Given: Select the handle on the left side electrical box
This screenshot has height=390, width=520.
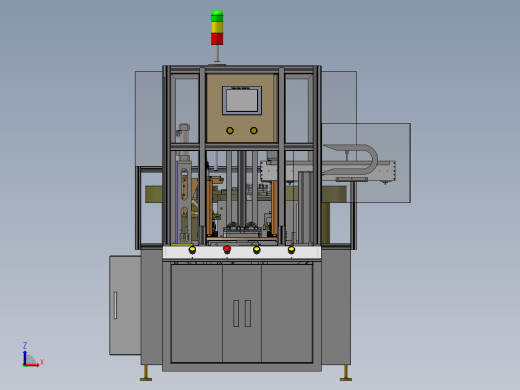Looking at the screenshot, I should pyautogui.click(x=115, y=305).
